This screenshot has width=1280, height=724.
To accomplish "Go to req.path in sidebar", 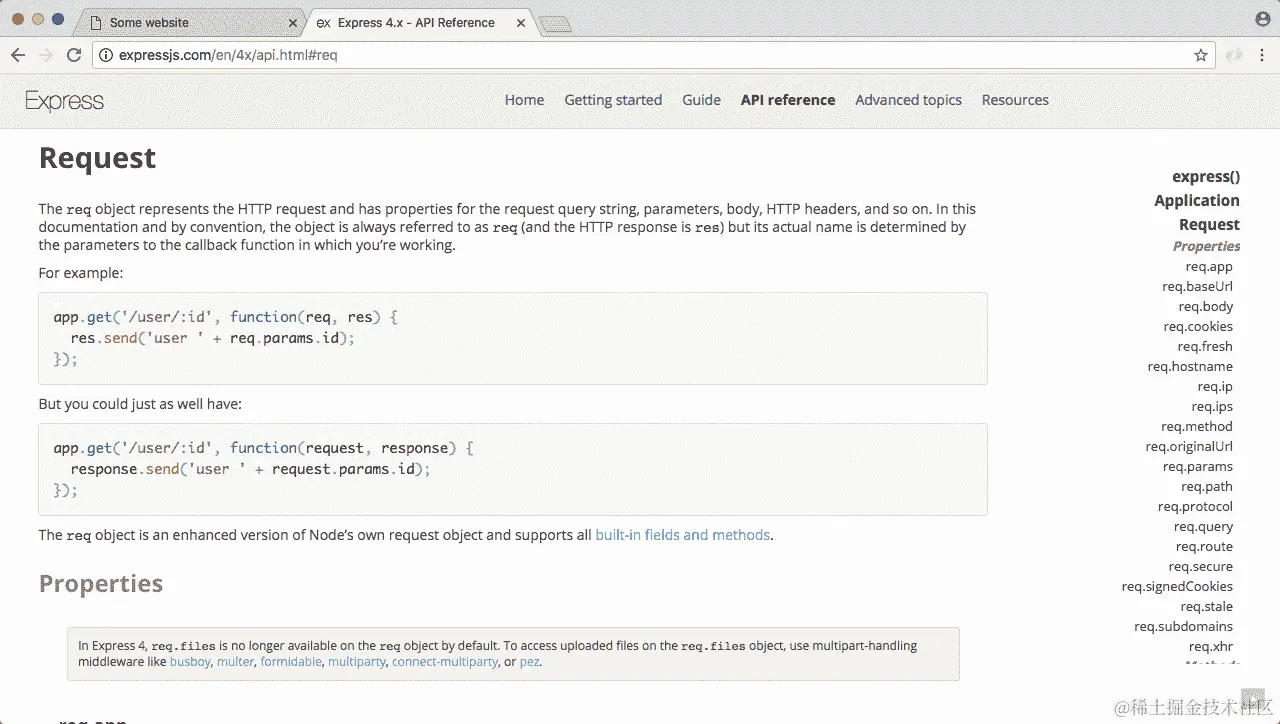I will (x=1207, y=487).
